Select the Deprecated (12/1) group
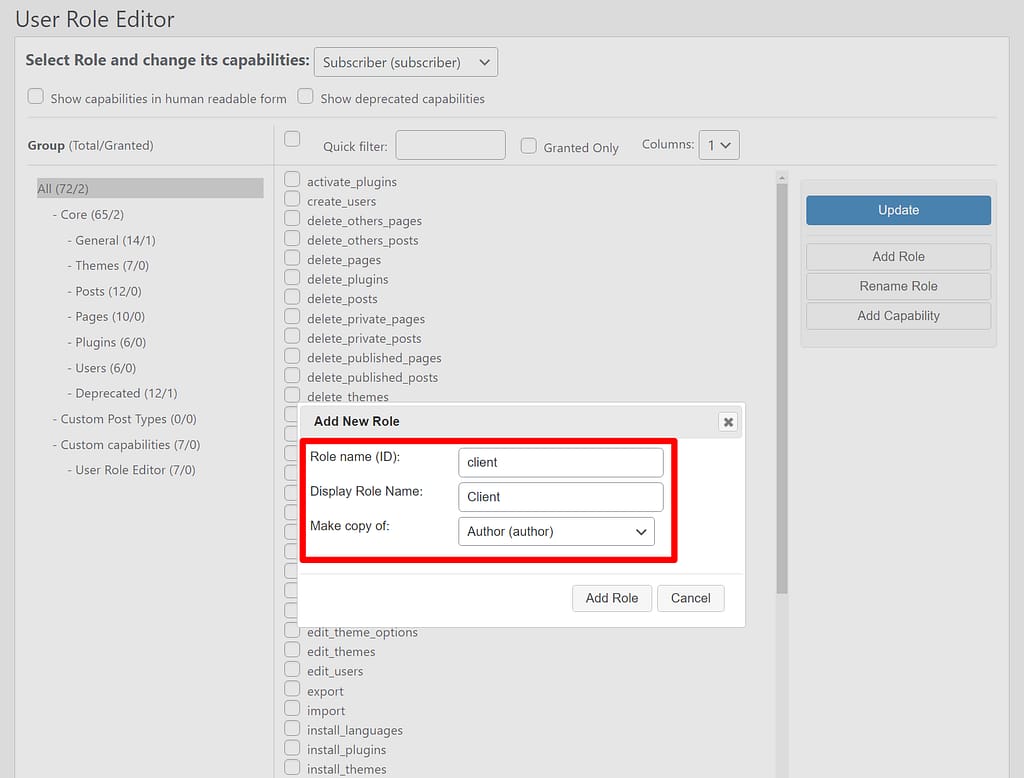 [x=126, y=393]
